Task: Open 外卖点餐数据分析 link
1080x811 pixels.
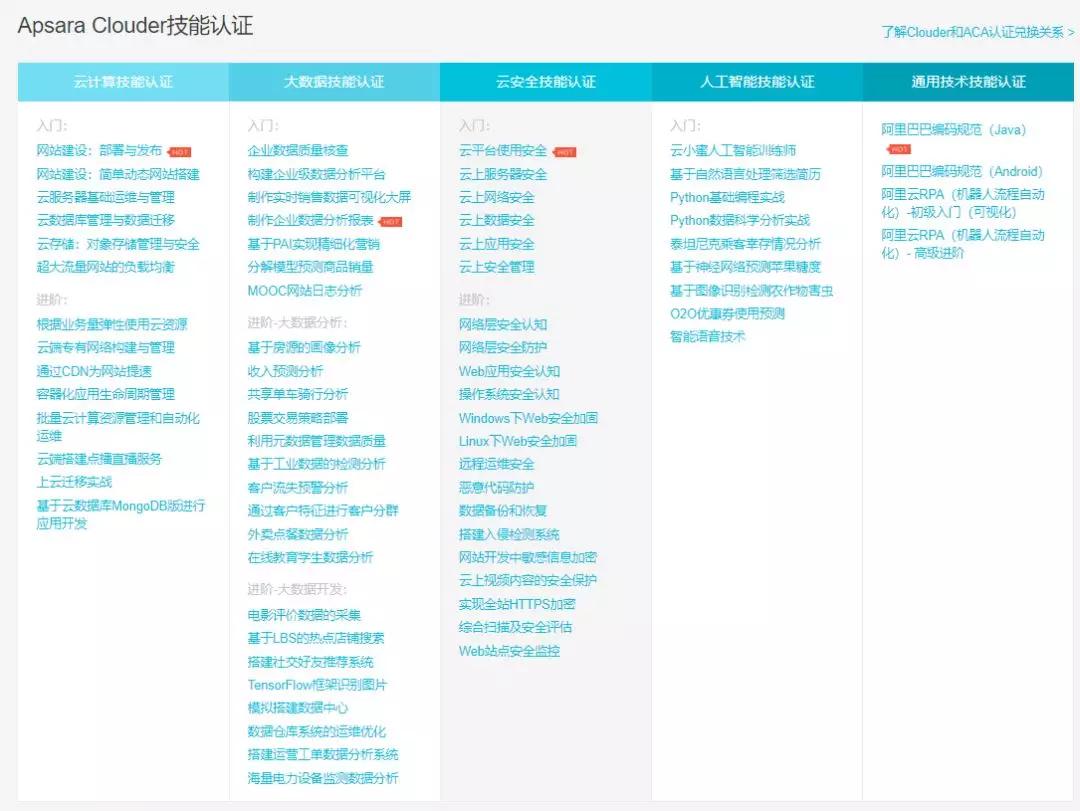Action: 298,534
